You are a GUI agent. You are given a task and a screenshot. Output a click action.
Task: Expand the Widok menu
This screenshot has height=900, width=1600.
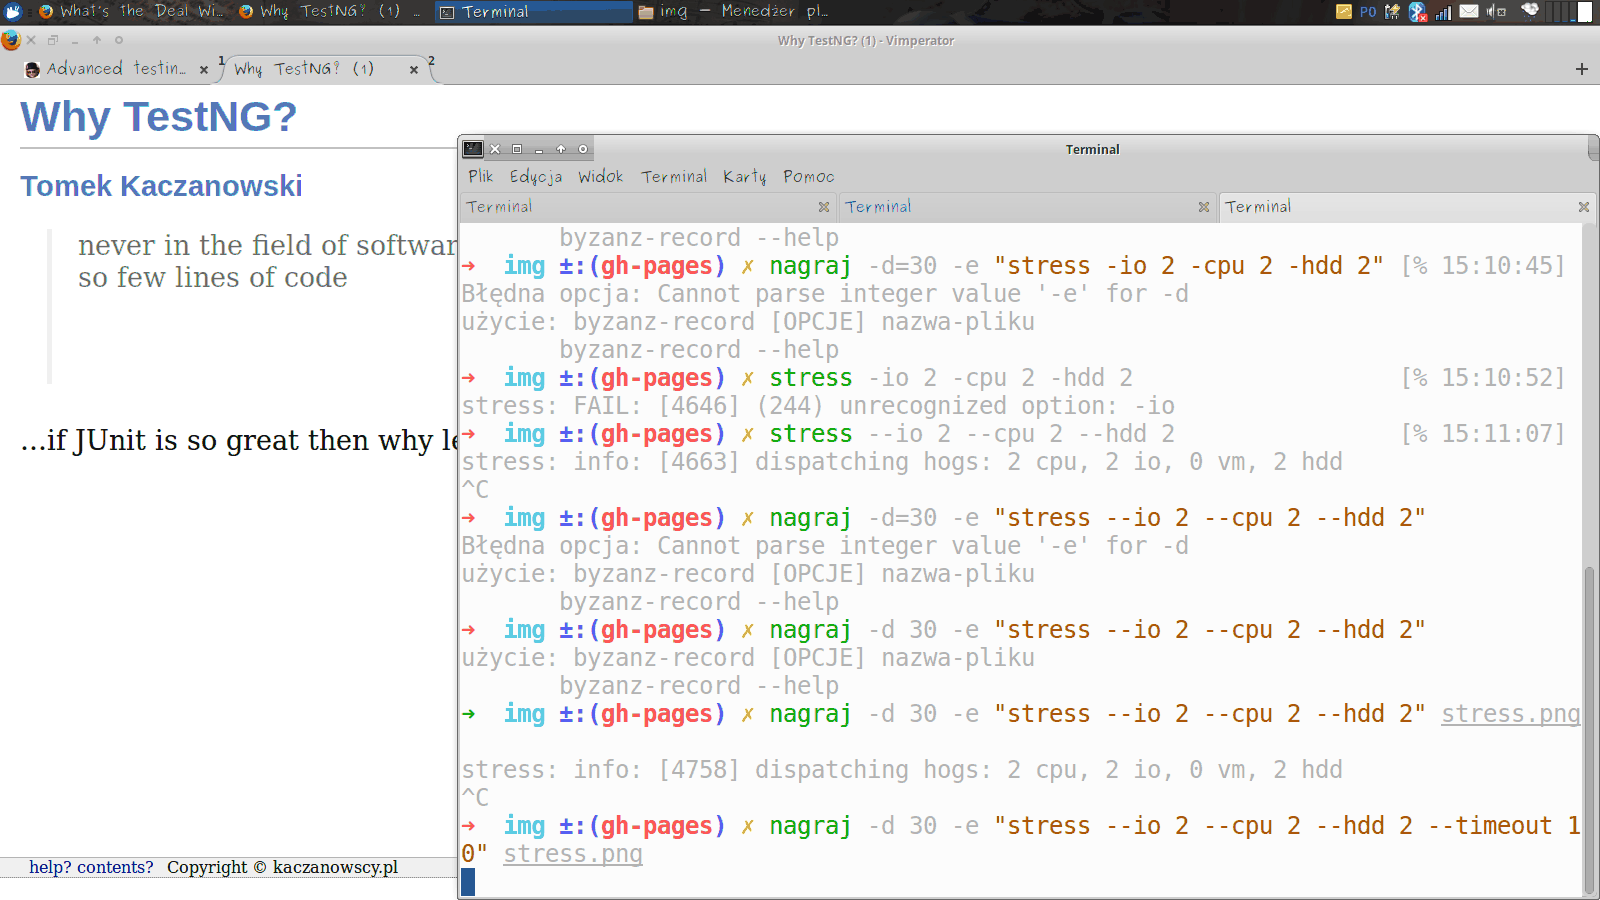pyautogui.click(x=600, y=177)
